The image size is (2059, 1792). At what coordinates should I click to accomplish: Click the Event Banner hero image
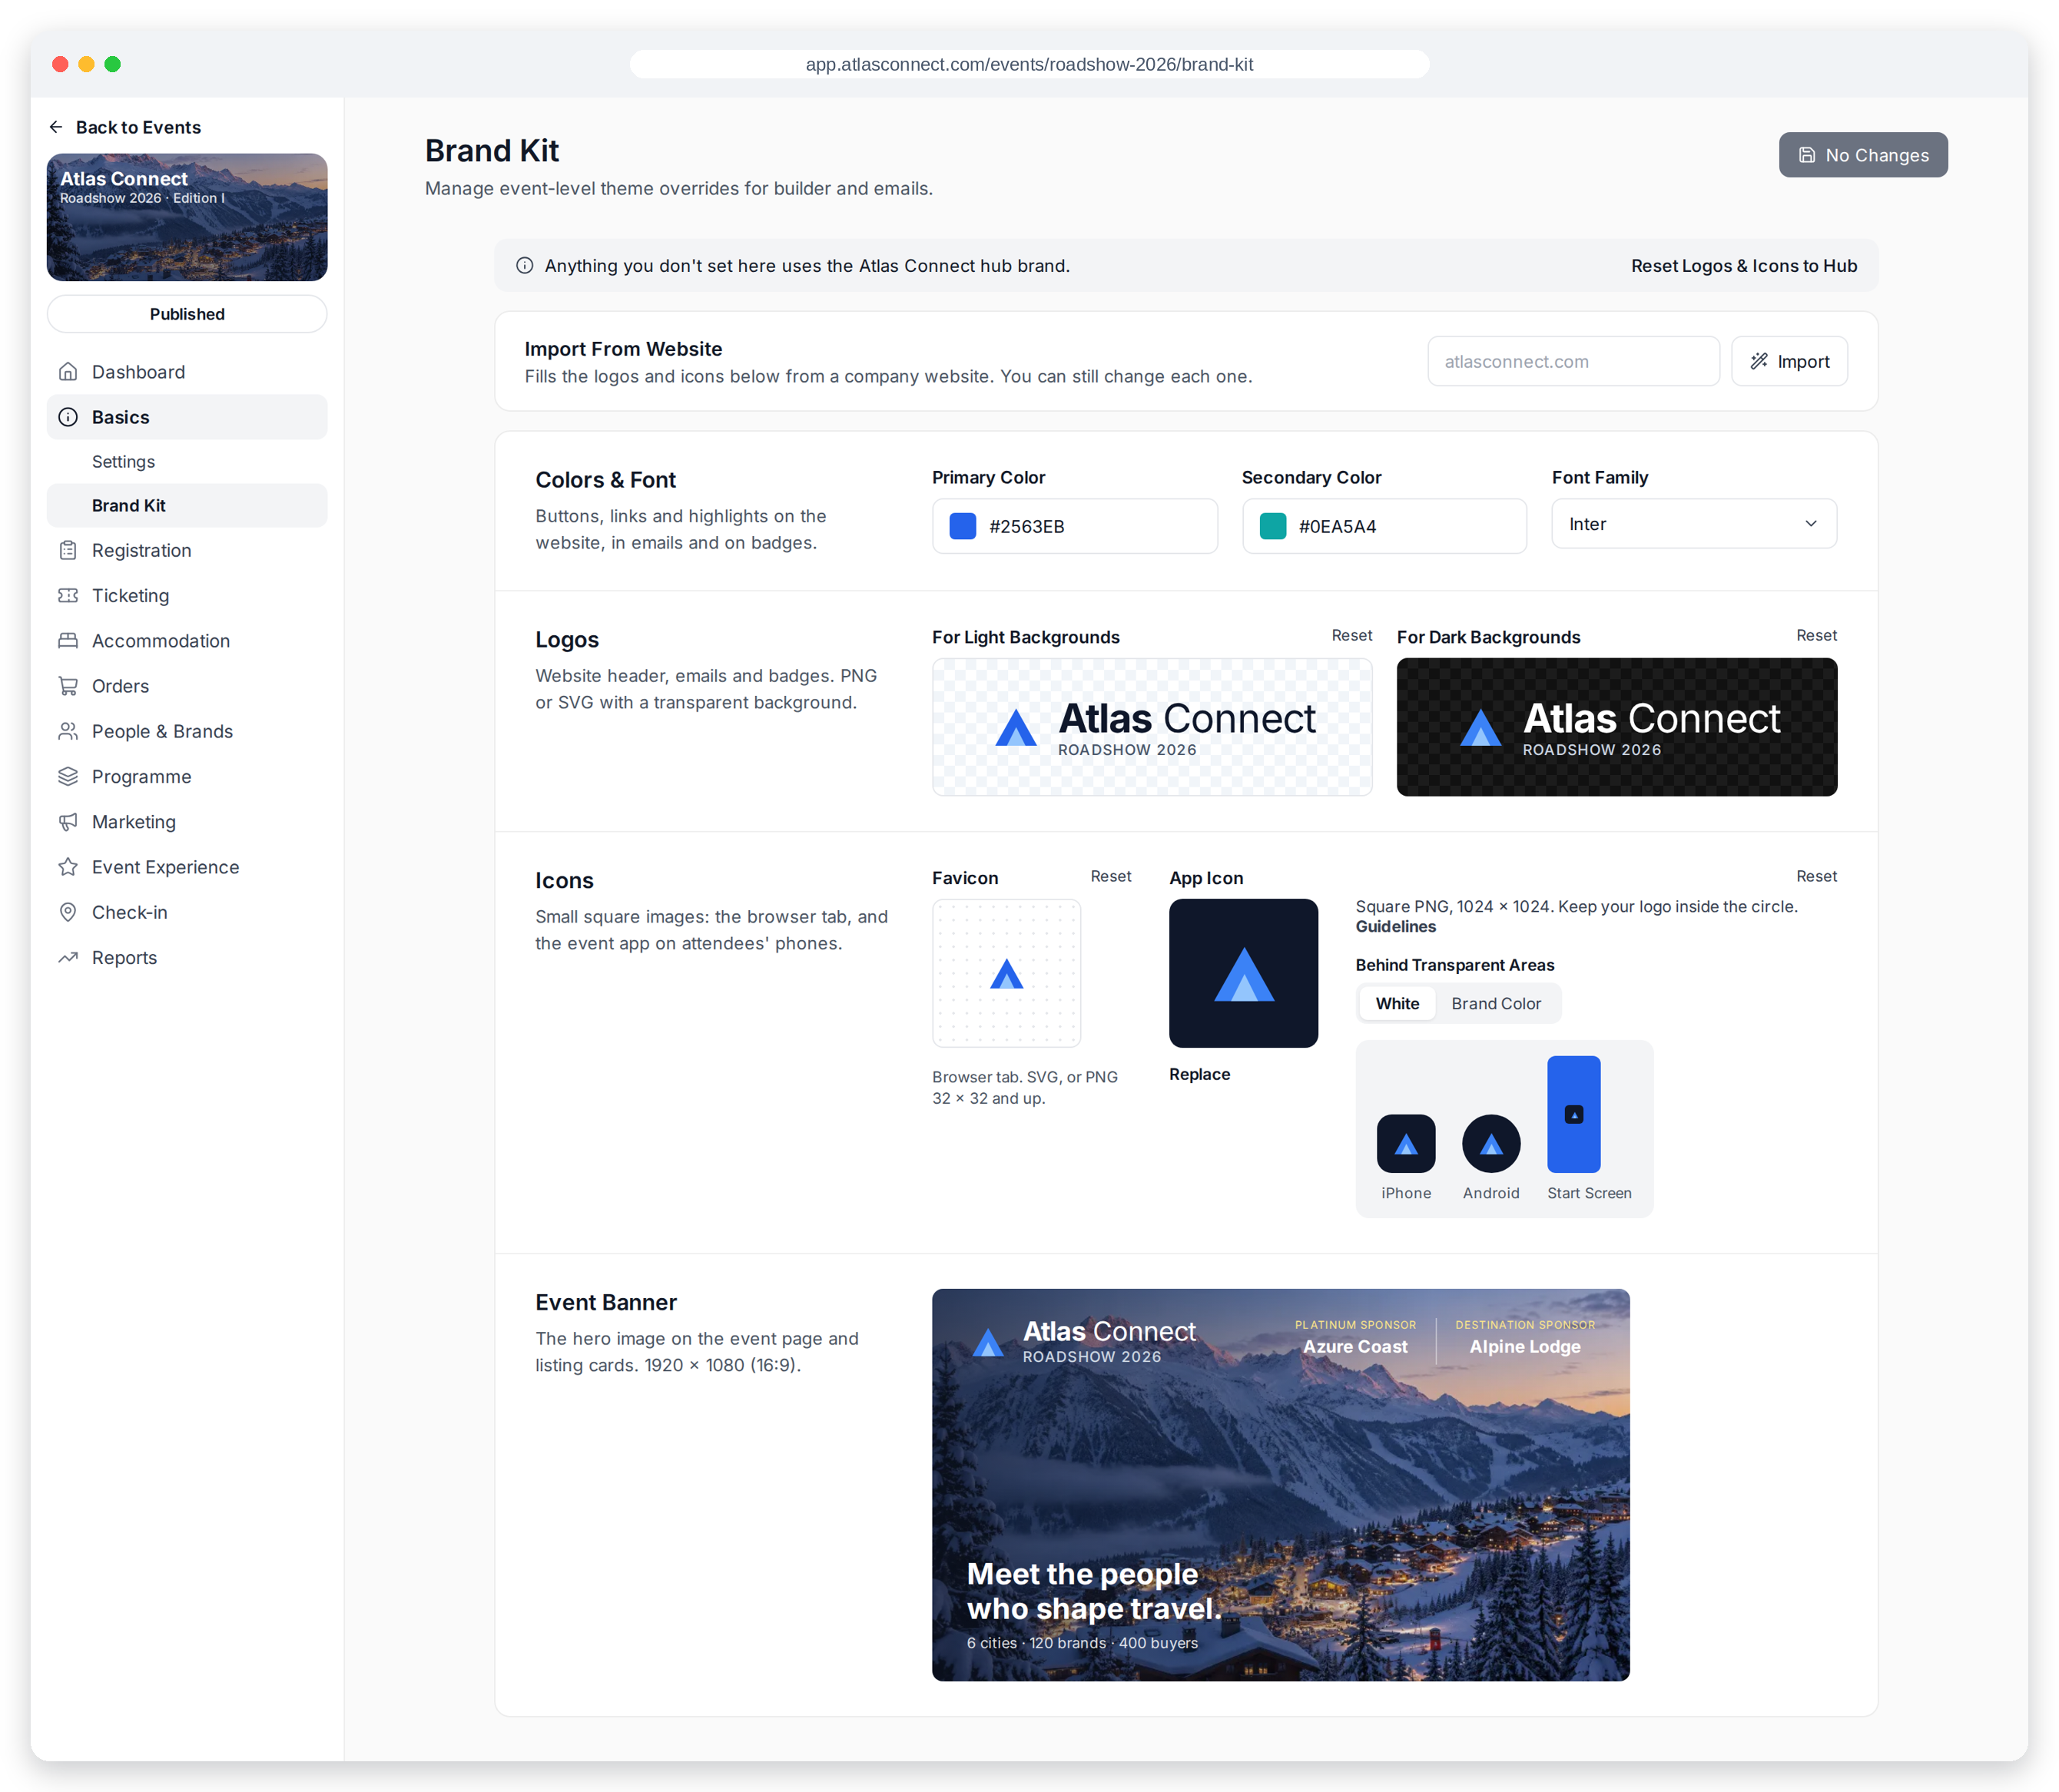tap(1280, 1484)
